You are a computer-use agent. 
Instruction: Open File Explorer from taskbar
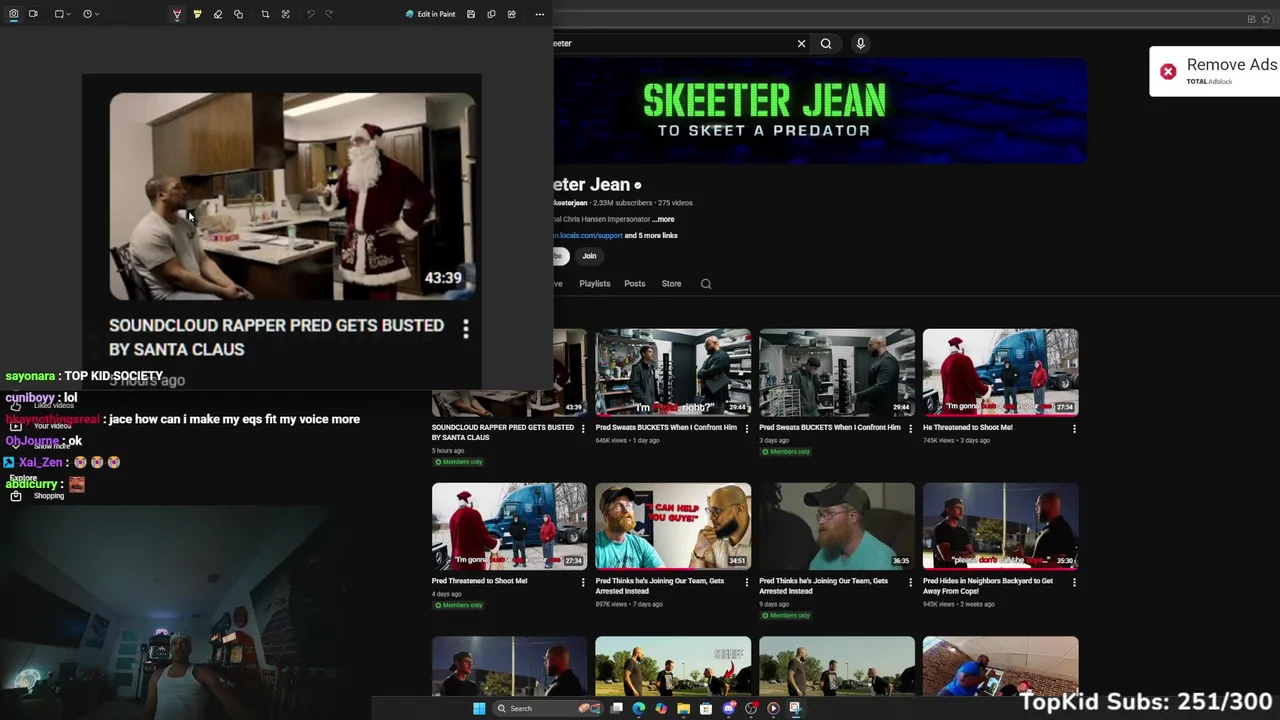point(683,708)
